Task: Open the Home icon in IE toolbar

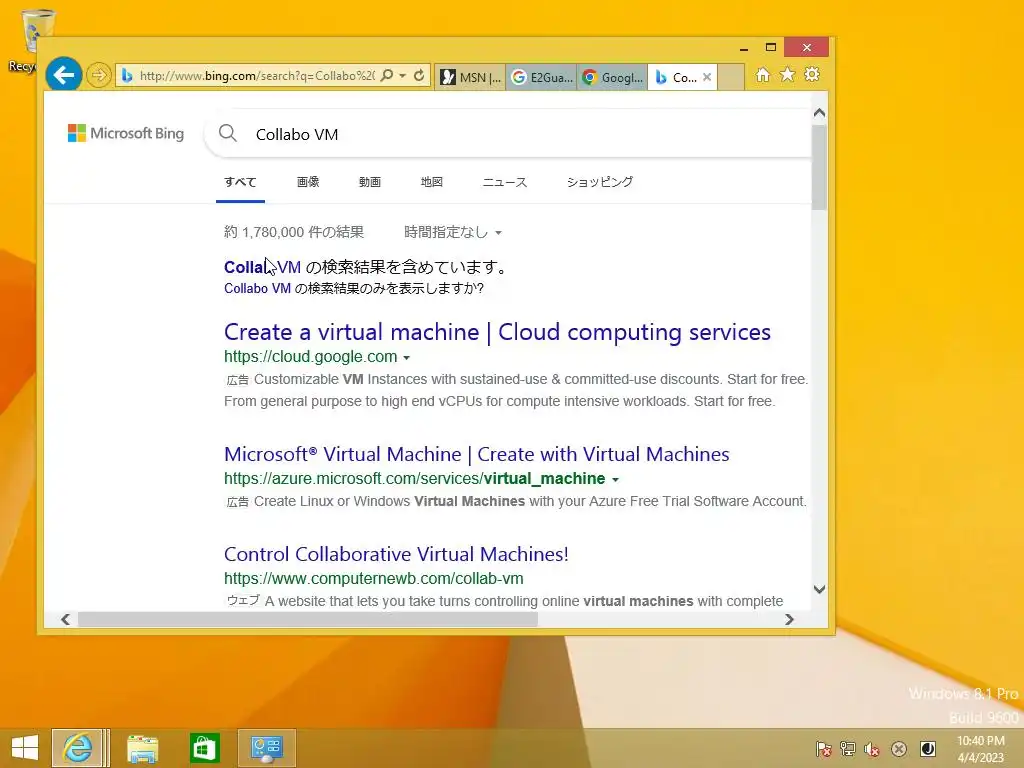Action: 763,74
